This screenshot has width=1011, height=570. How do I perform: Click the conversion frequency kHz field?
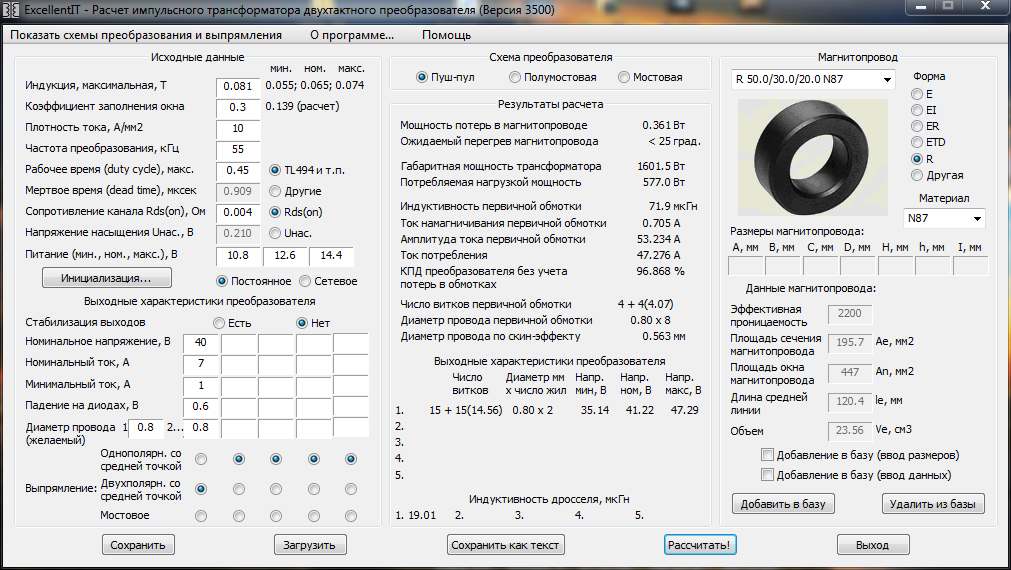coord(238,149)
